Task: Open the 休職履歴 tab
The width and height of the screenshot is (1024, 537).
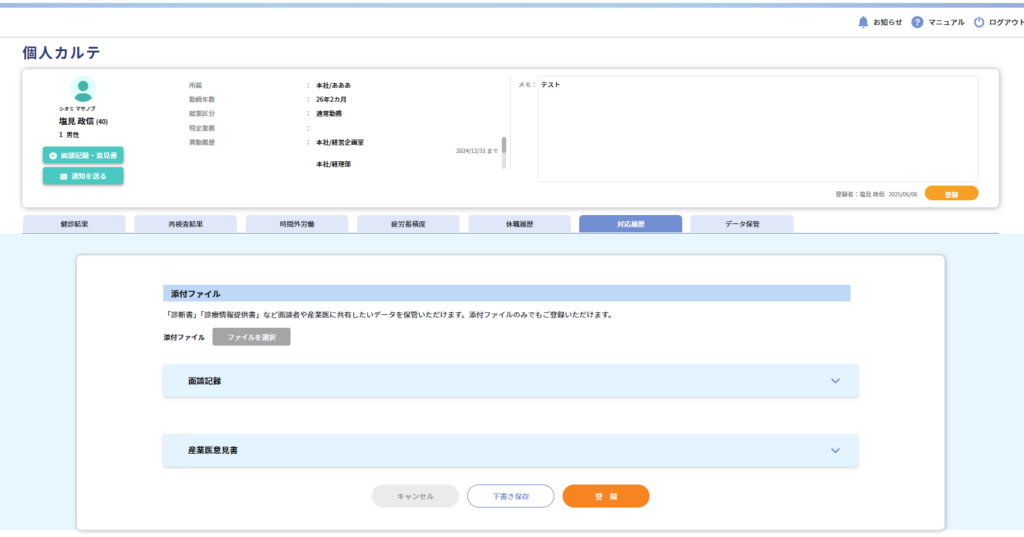Action: tap(519, 224)
